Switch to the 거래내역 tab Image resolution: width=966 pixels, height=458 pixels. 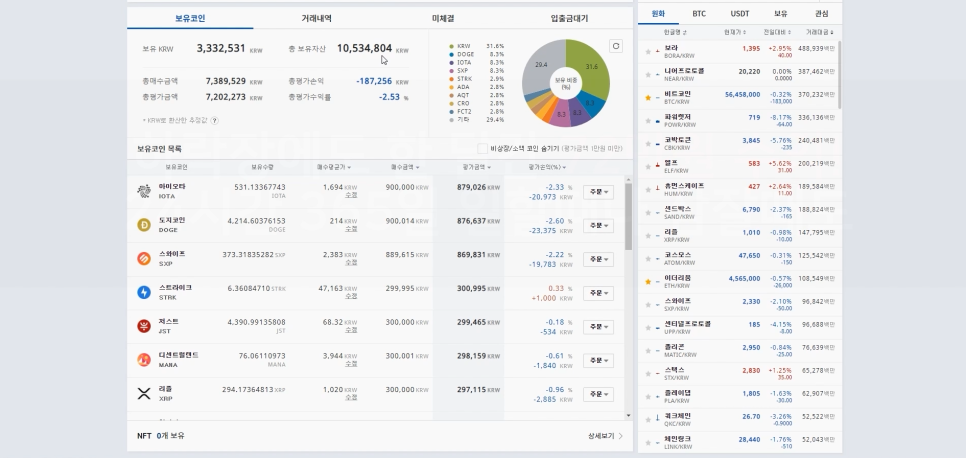point(316,18)
